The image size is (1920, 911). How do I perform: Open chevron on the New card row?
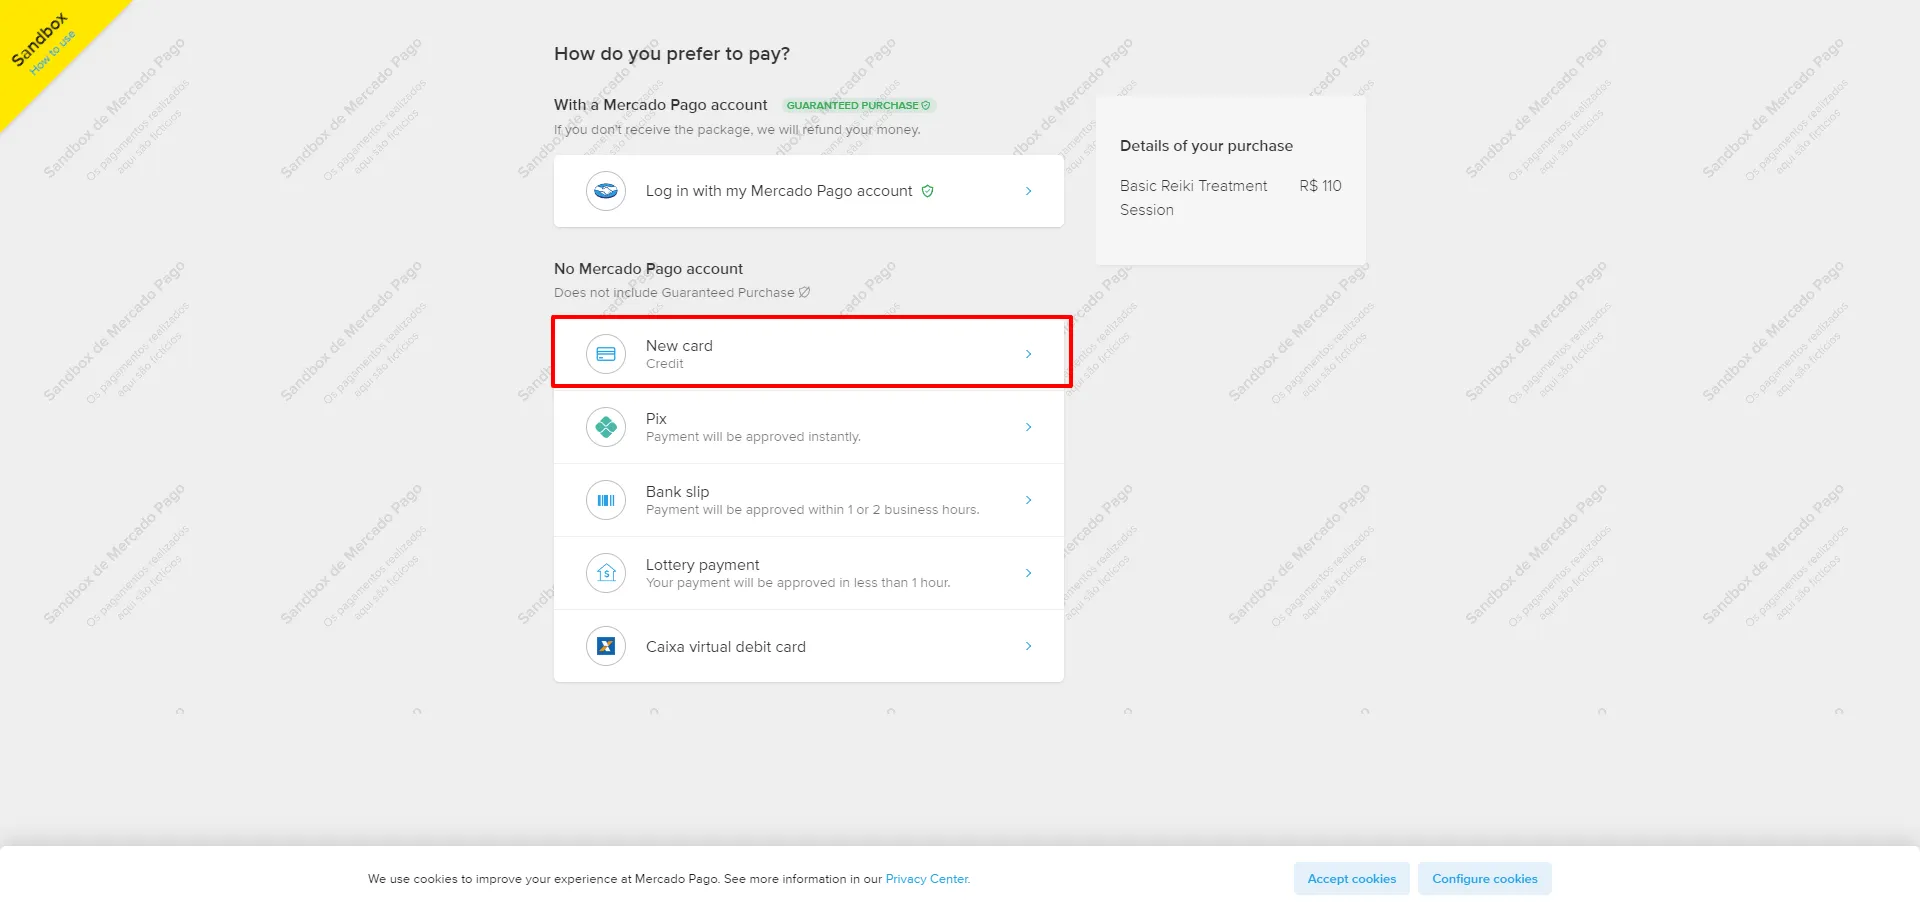point(1028,354)
